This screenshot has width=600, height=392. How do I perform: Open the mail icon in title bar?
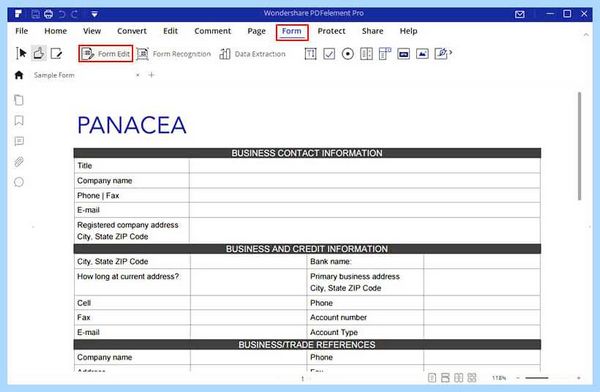(519, 15)
